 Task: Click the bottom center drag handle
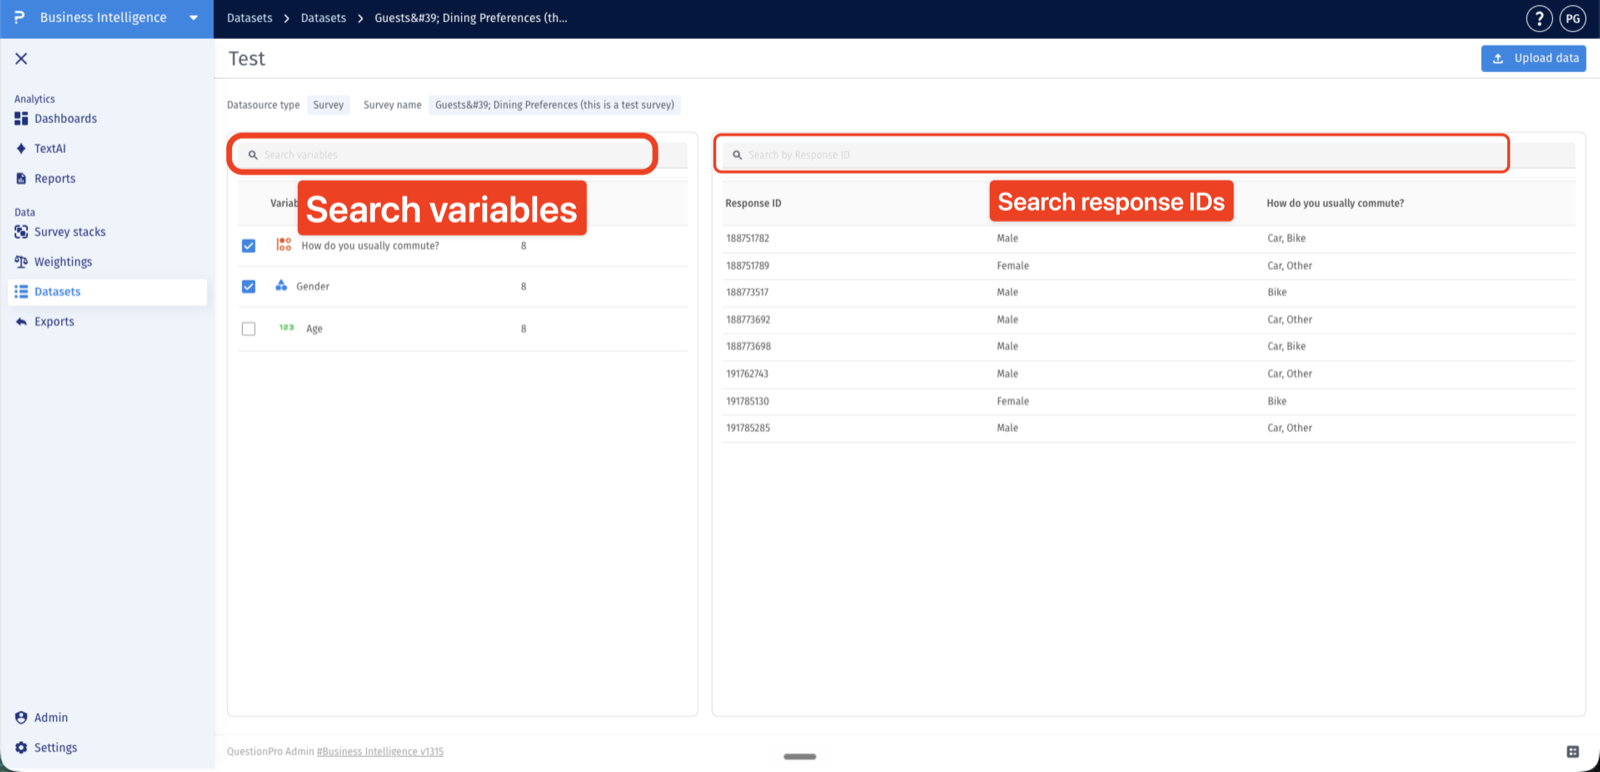(800, 756)
